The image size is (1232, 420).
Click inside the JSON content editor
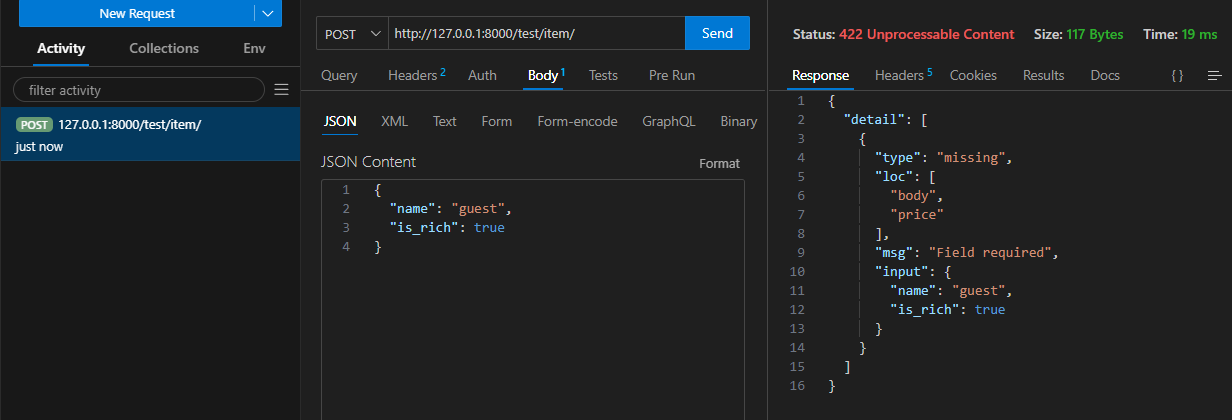pyautogui.click(x=533, y=300)
